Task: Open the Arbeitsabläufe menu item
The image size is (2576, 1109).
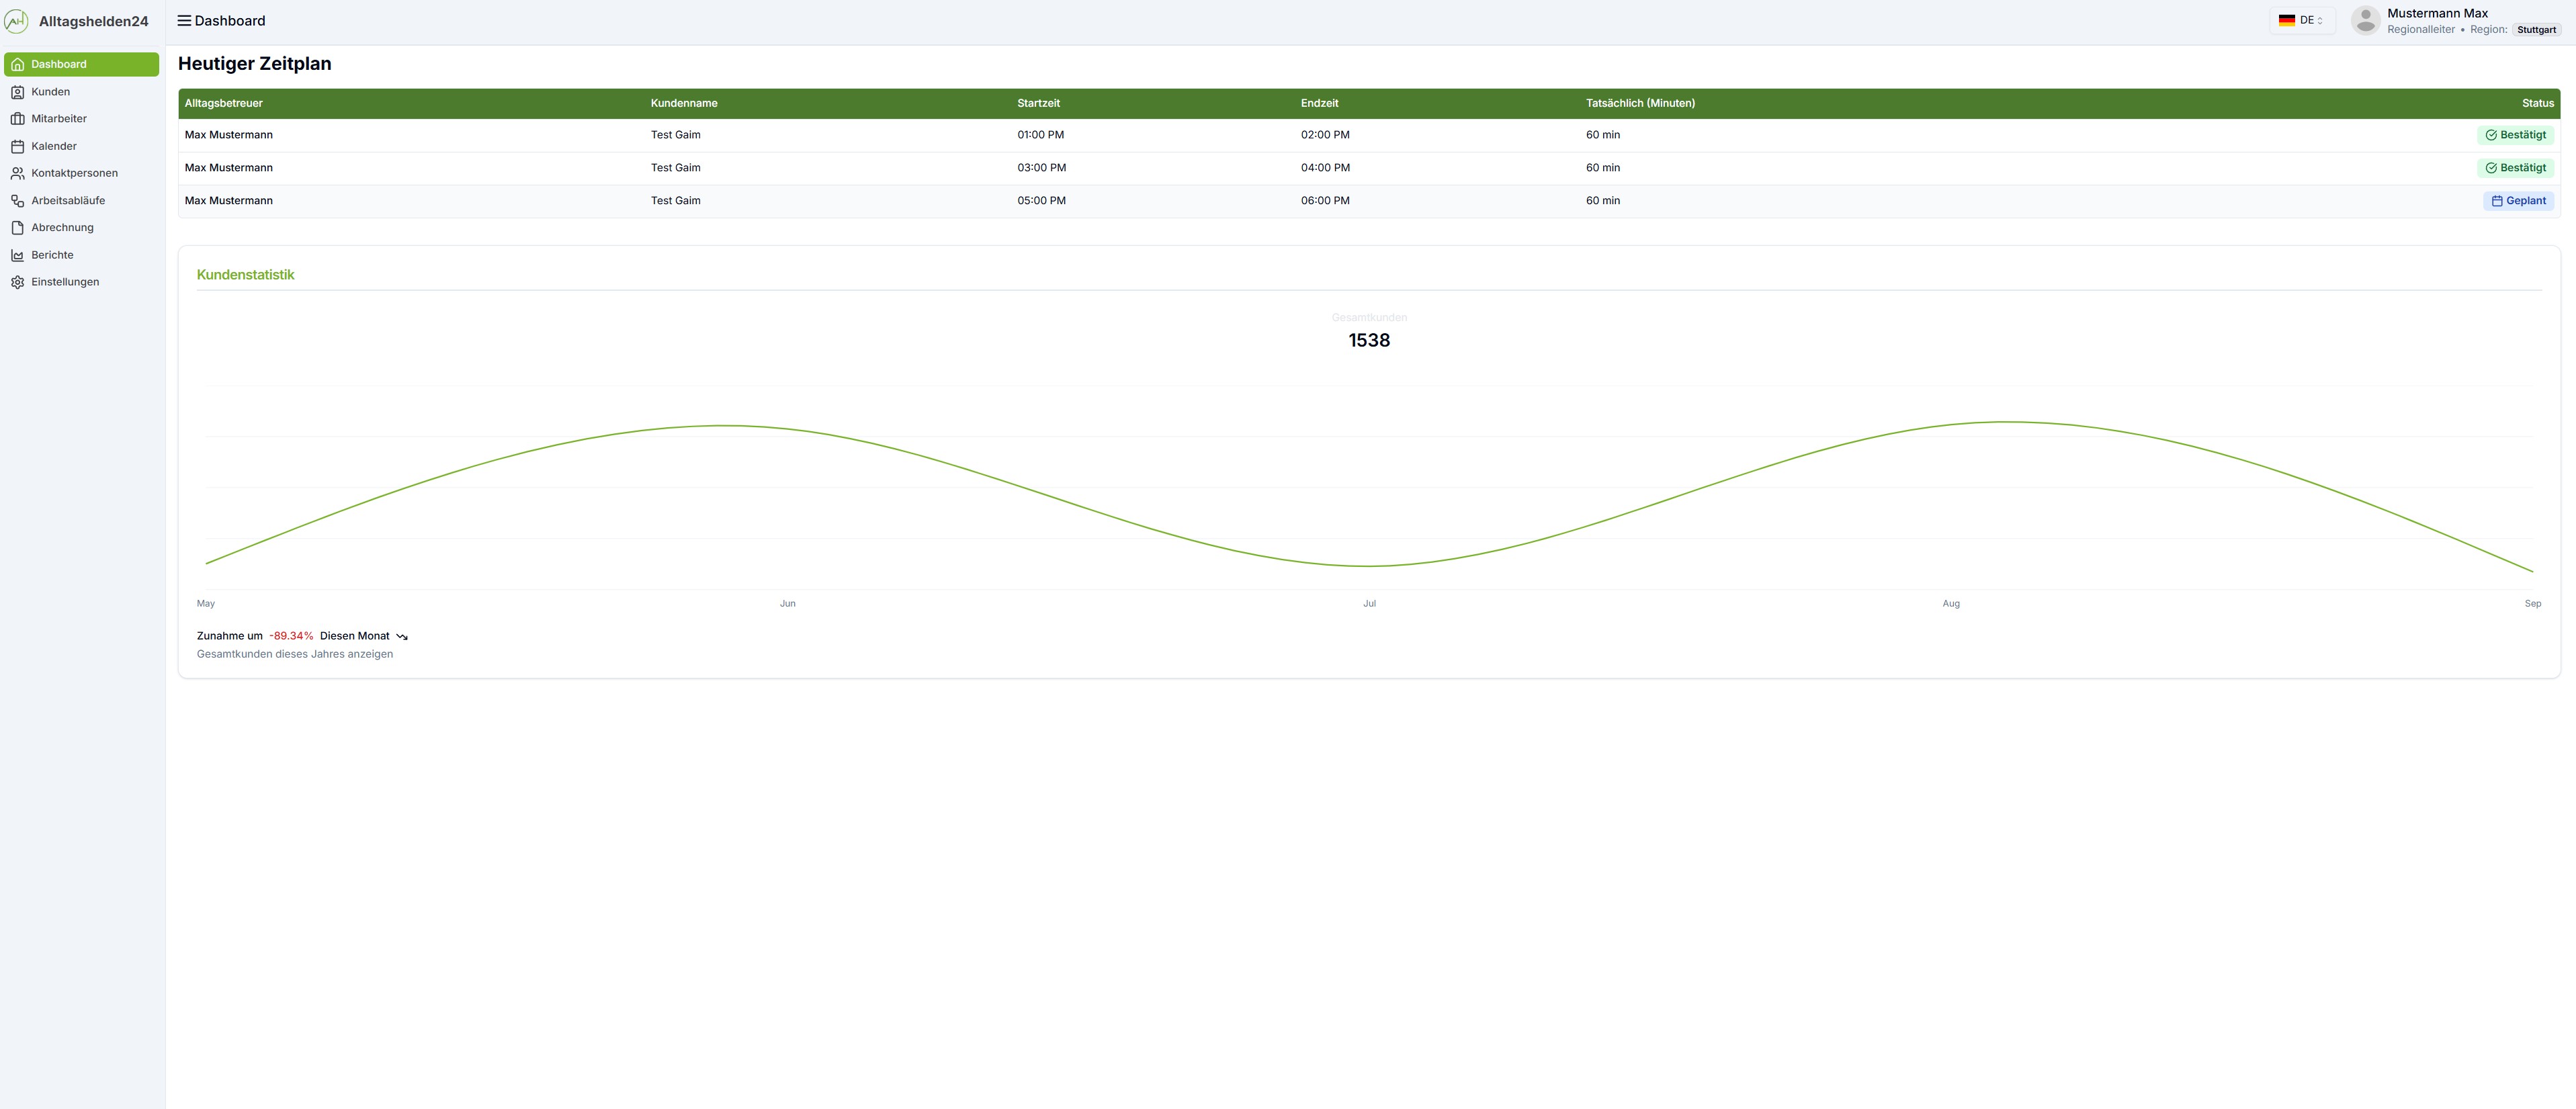Action: 81,200
